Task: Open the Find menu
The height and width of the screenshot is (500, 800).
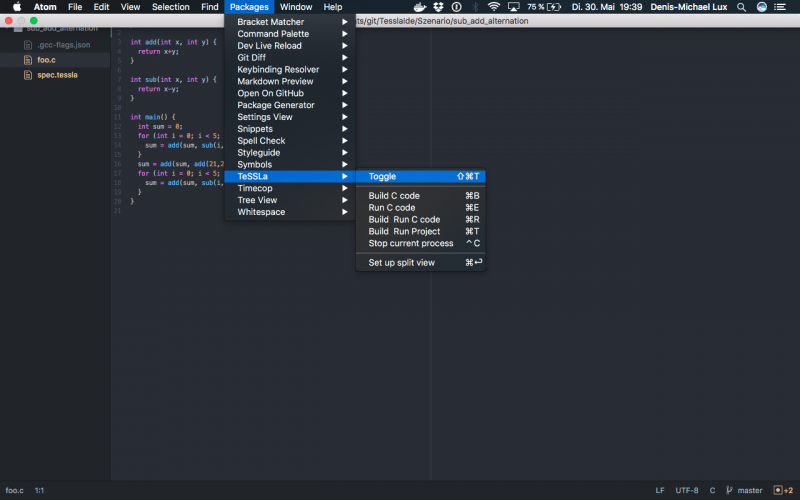Action: click(210, 7)
